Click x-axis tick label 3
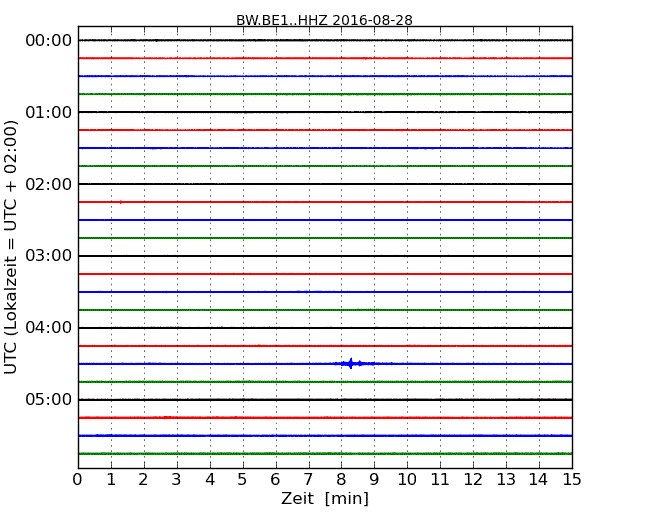Image resolution: width=650 pixels, height=520 pixels. tap(177, 480)
